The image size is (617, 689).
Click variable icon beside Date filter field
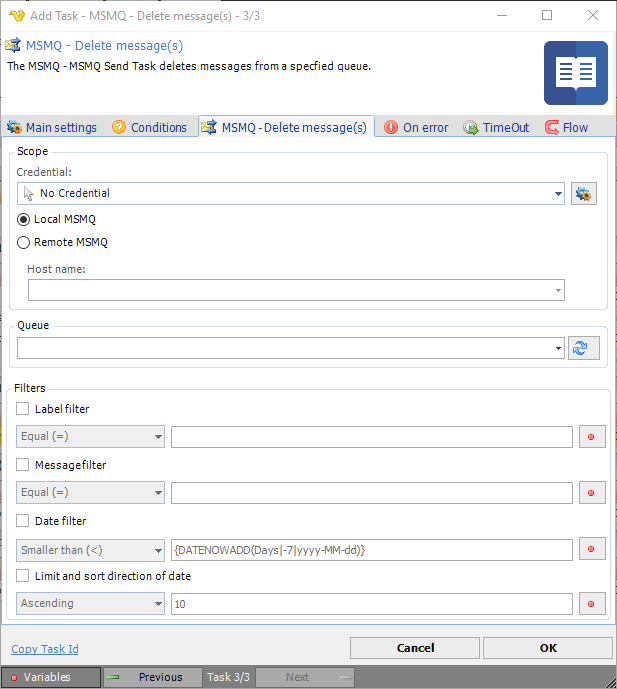tap(592, 549)
